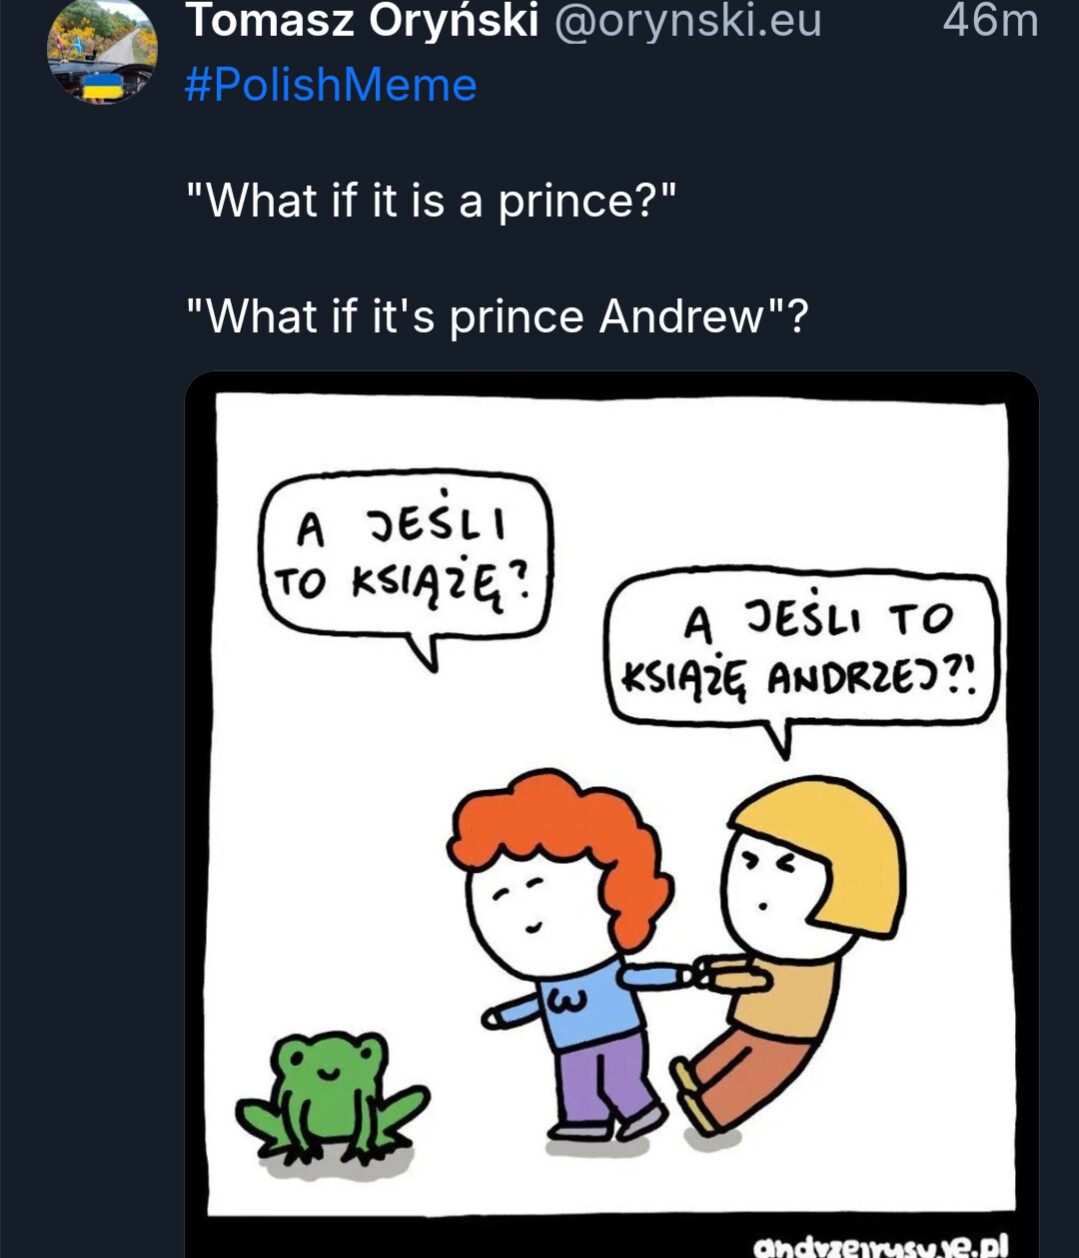Viewport: 1079px width, 1258px height.
Task: Click the "What if it's prince Andrew" line
Action: (x=497, y=317)
